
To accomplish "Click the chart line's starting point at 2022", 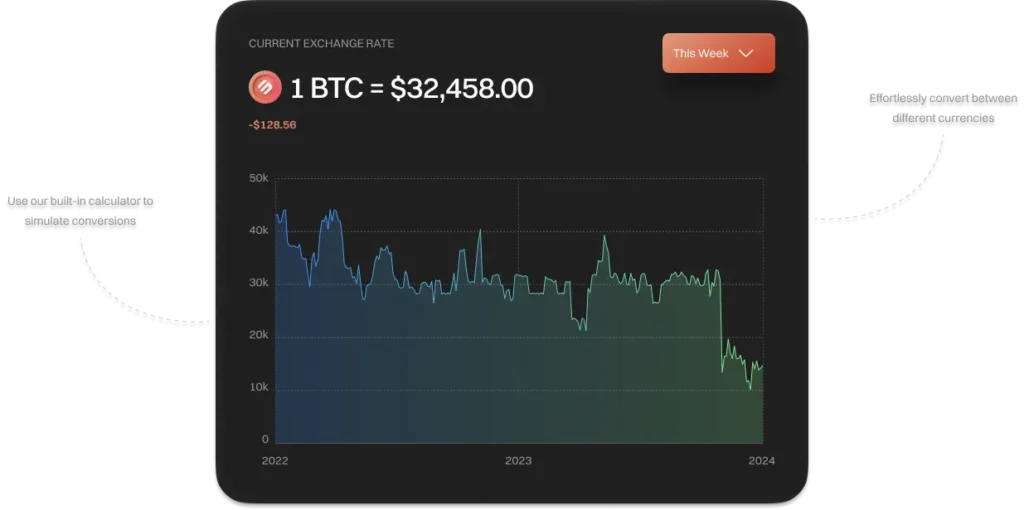I will point(276,216).
